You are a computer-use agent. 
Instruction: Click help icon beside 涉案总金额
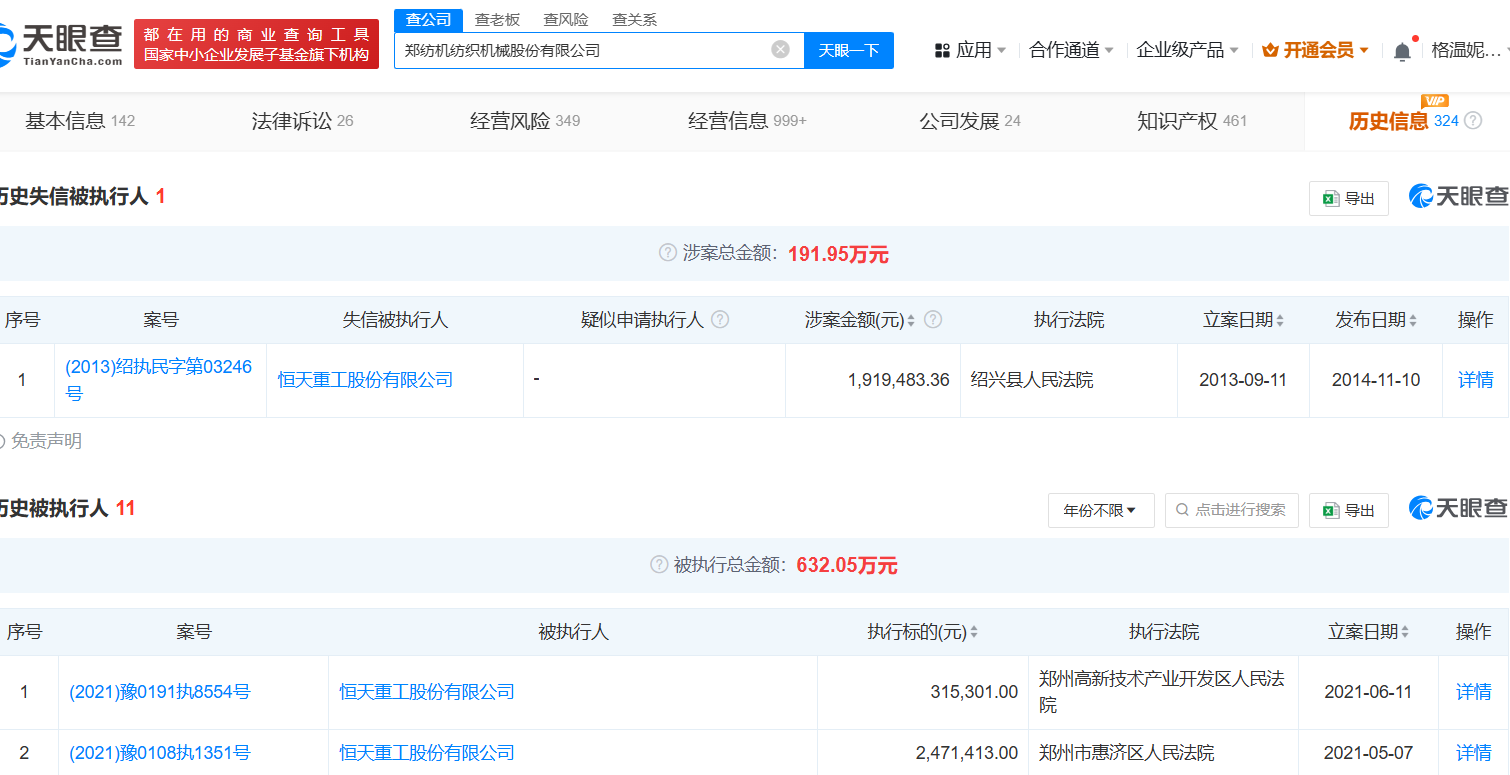(667, 253)
